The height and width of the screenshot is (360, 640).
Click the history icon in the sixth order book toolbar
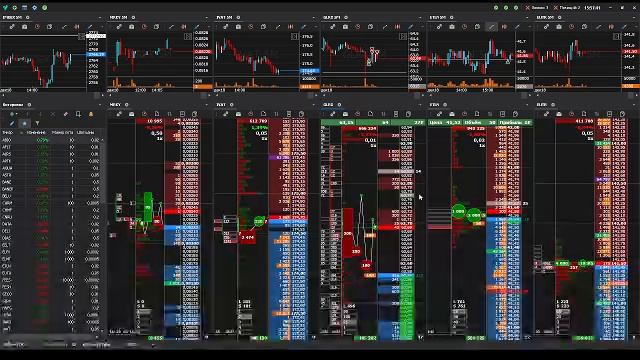point(571,114)
